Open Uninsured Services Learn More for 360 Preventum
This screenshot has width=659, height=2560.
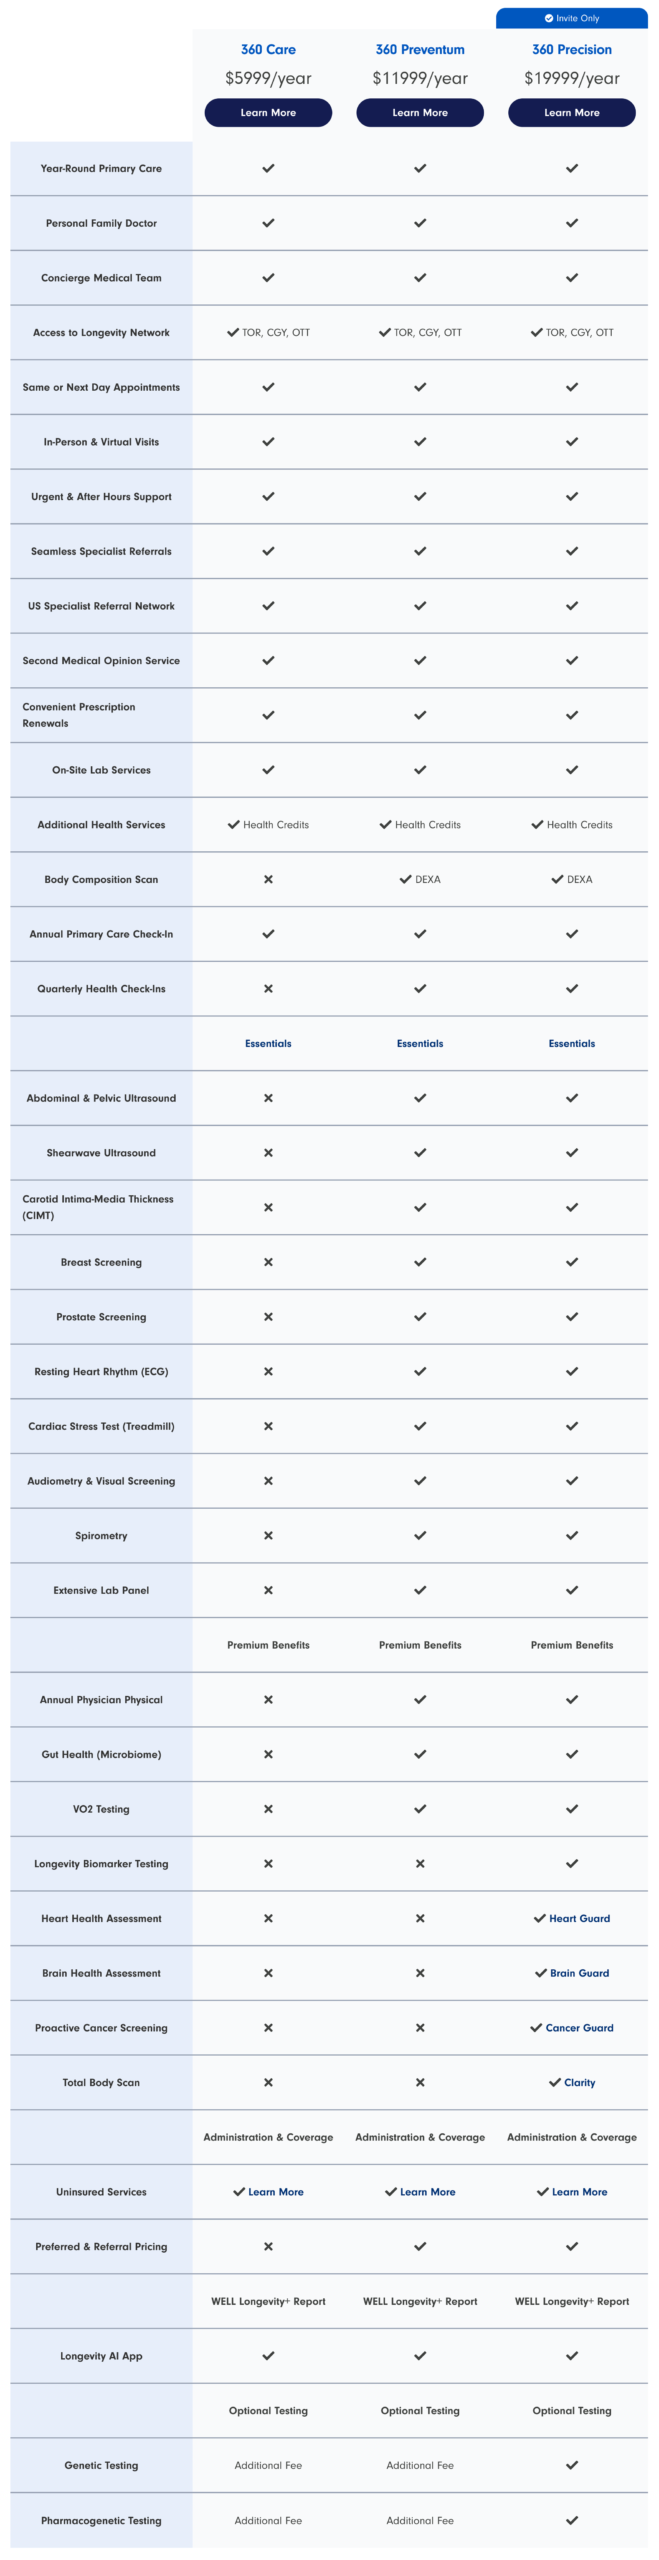pyautogui.click(x=427, y=2192)
